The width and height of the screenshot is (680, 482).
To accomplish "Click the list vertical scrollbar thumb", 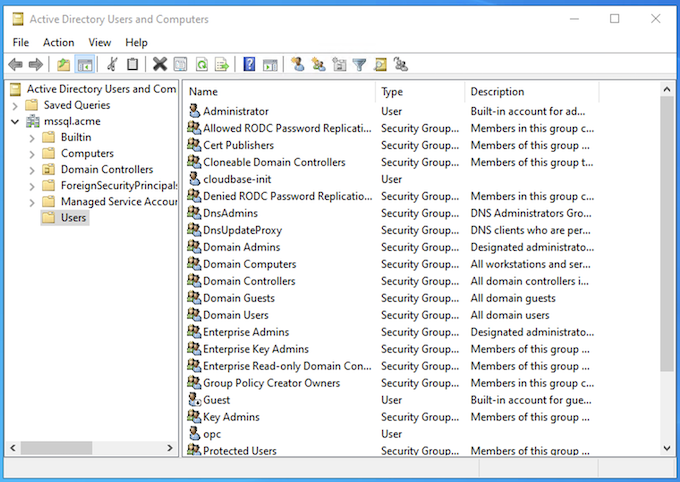I will point(667,234).
